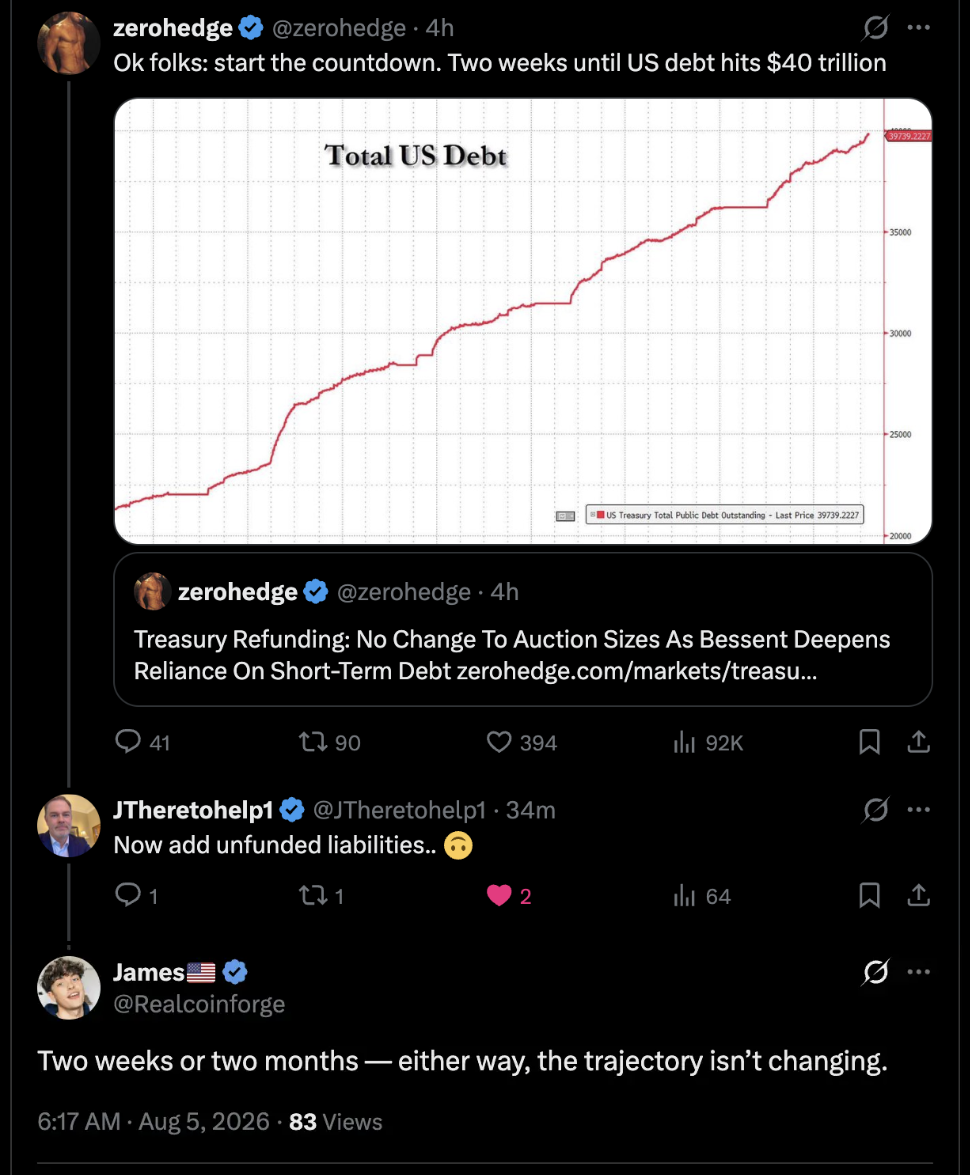Open JTheretohelp1's profile avatar
Viewport: 970px width, 1176px height.
pos(69,826)
